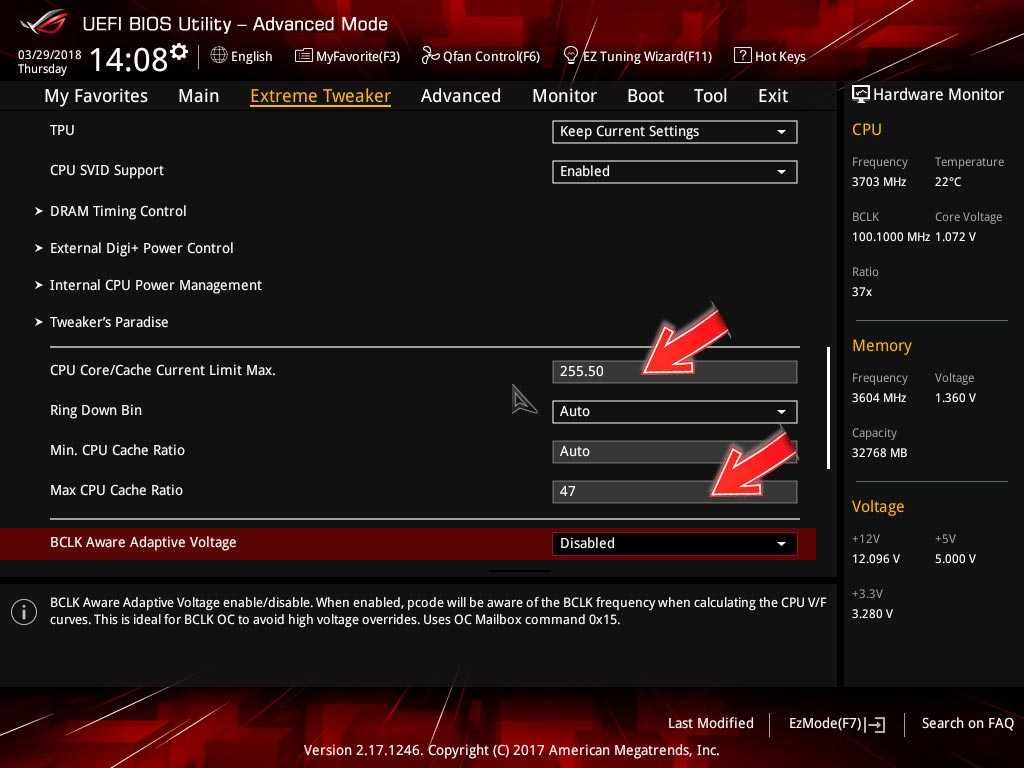Screen dimensions: 1024x768
Task: Open the CPU SVID Support dropdown
Action: 675,172
